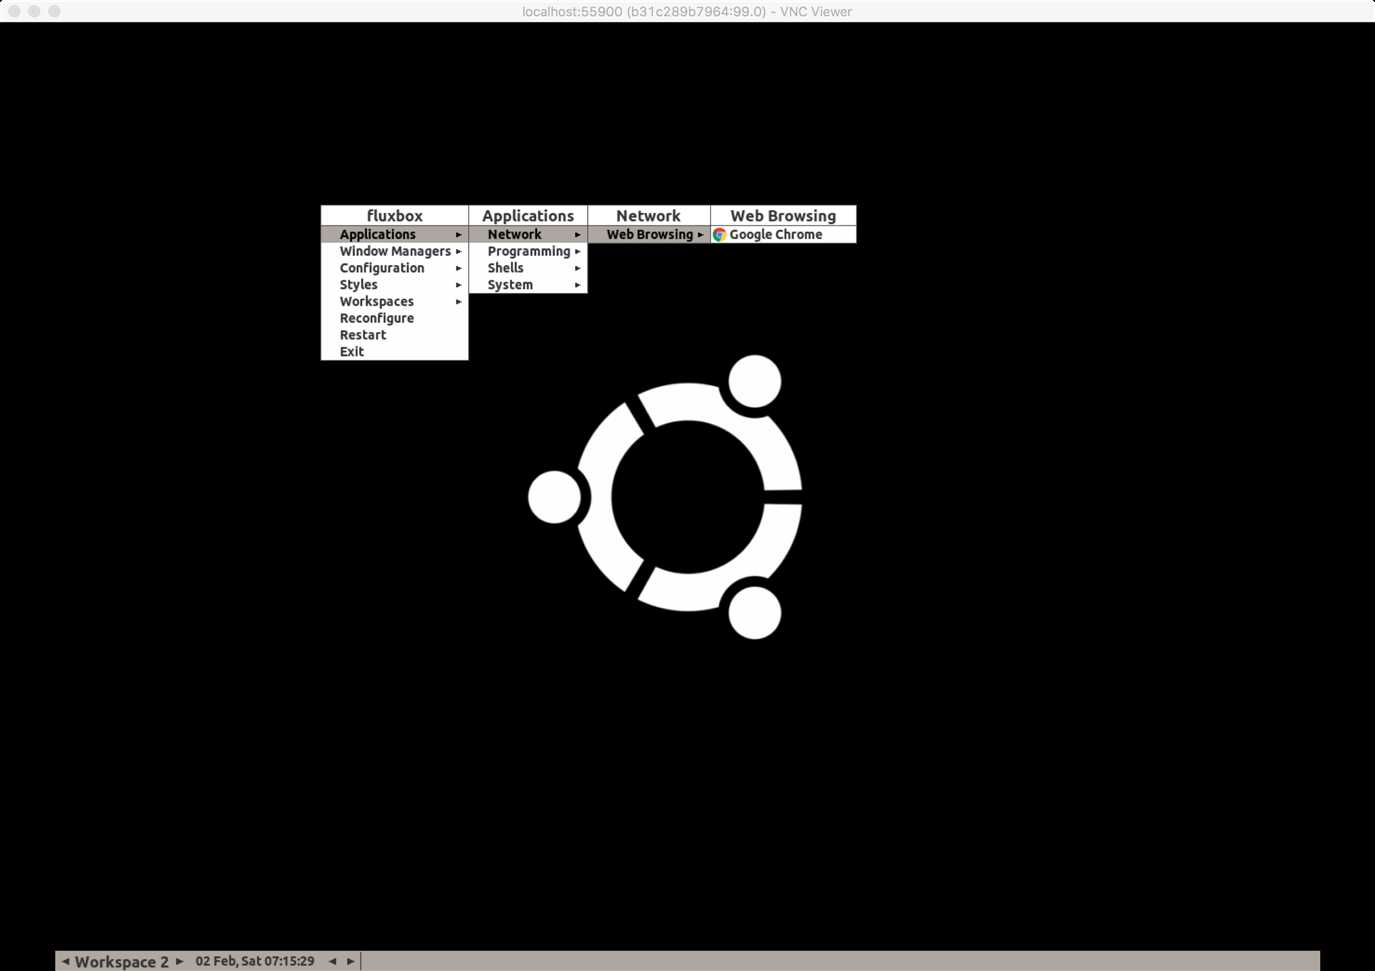Expand arrow next to Programming
The height and width of the screenshot is (971, 1375).
[x=578, y=252]
